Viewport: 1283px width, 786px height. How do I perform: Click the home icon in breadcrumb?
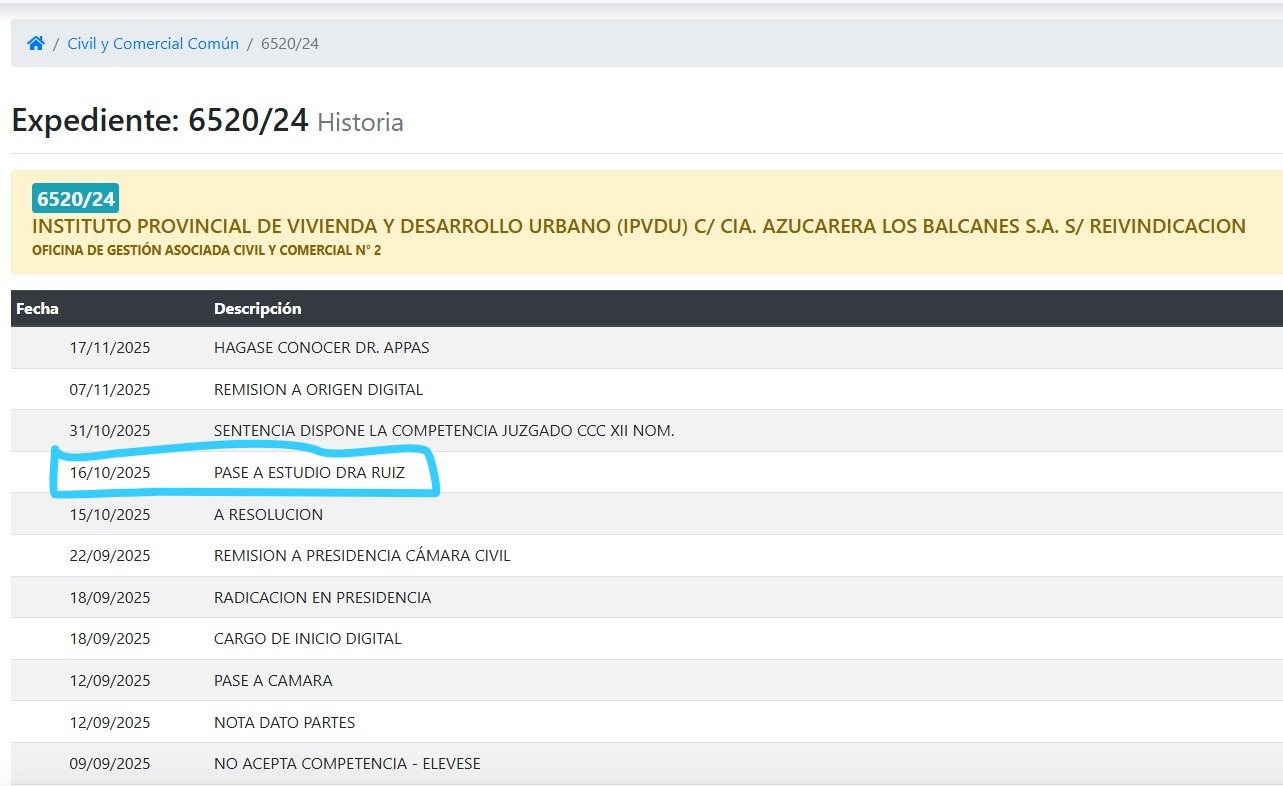(x=36, y=43)
